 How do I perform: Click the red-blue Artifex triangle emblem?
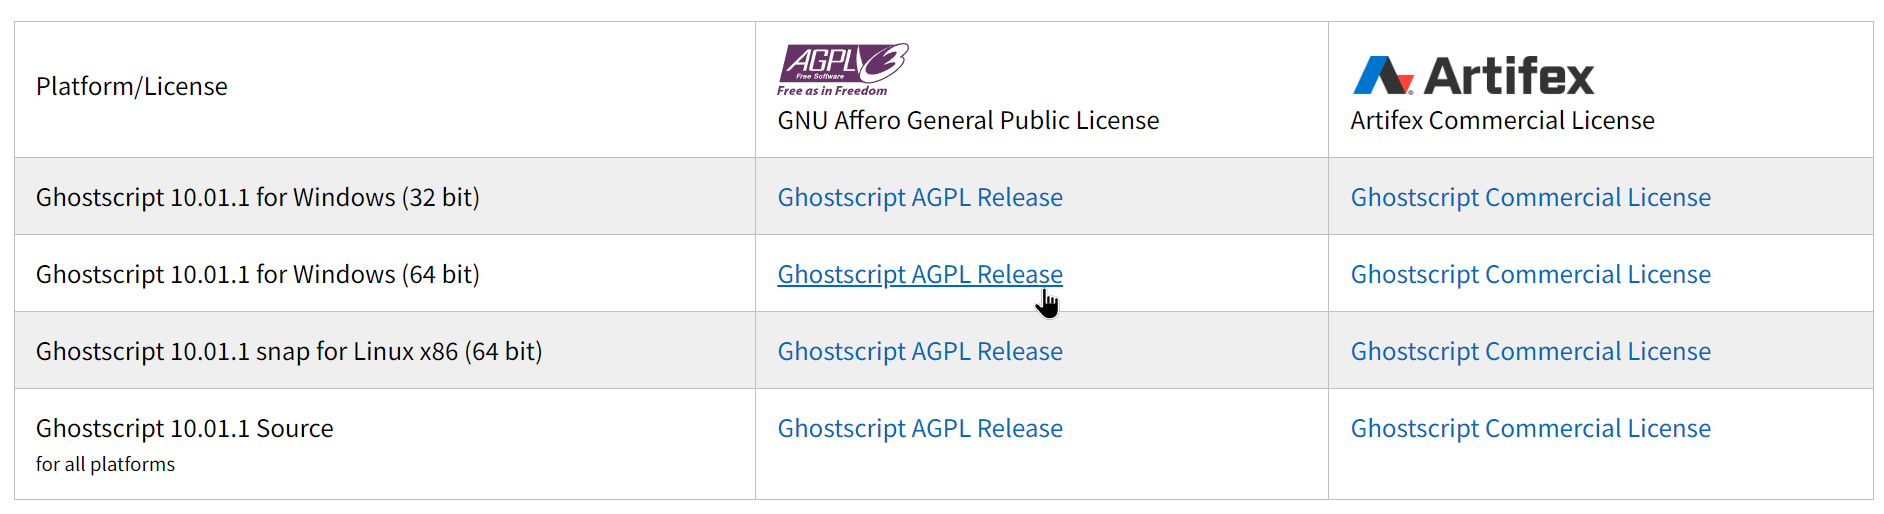pos(1383,75)
